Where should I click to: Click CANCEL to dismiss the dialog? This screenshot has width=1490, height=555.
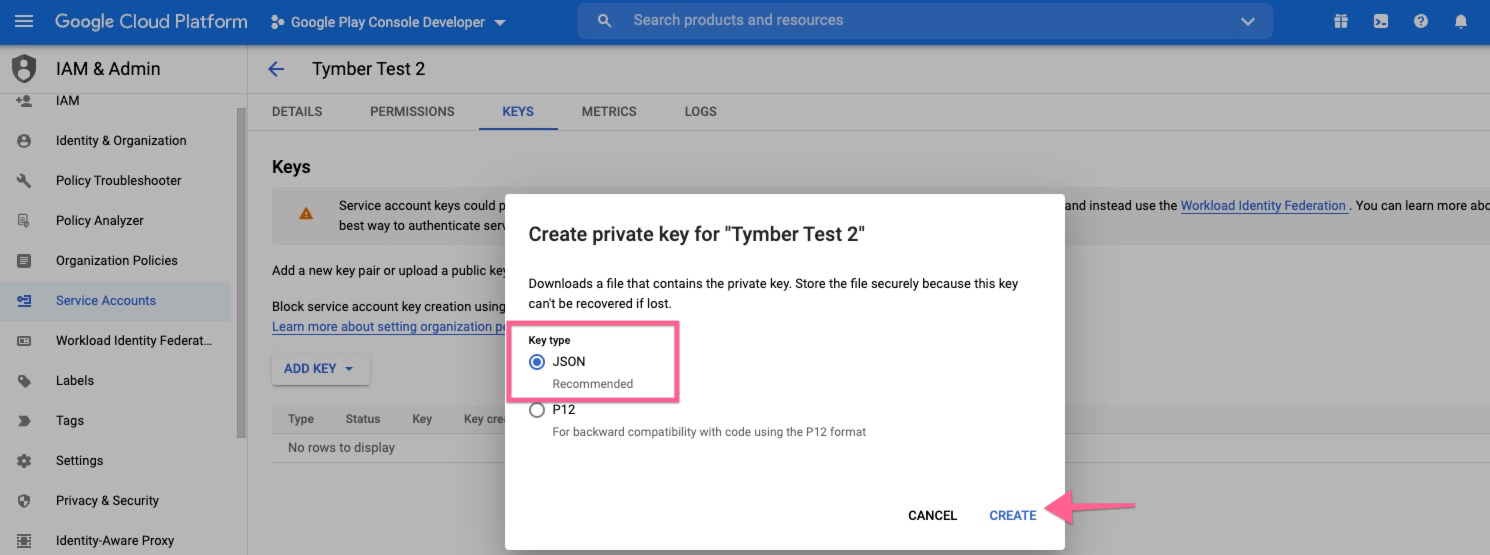coord(932,516)
